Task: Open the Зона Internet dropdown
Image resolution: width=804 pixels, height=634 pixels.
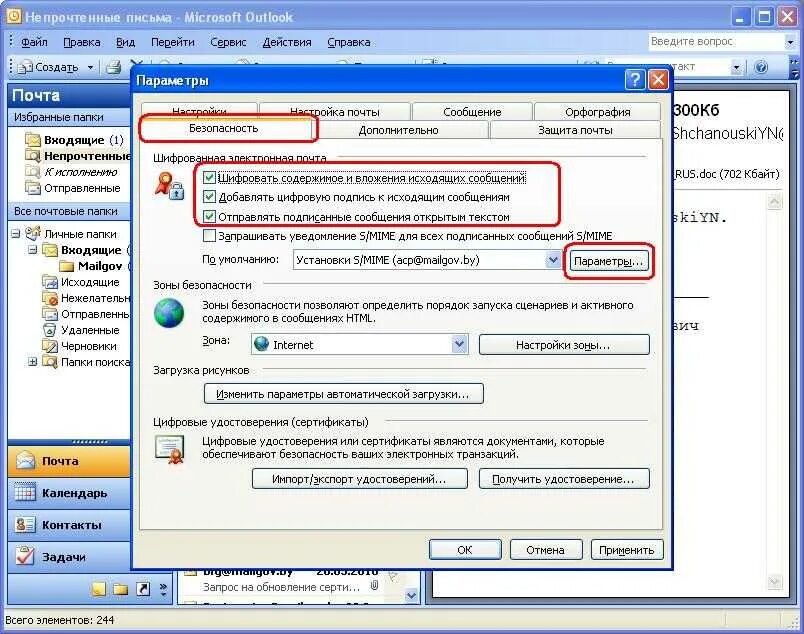Action: point(459,344)
